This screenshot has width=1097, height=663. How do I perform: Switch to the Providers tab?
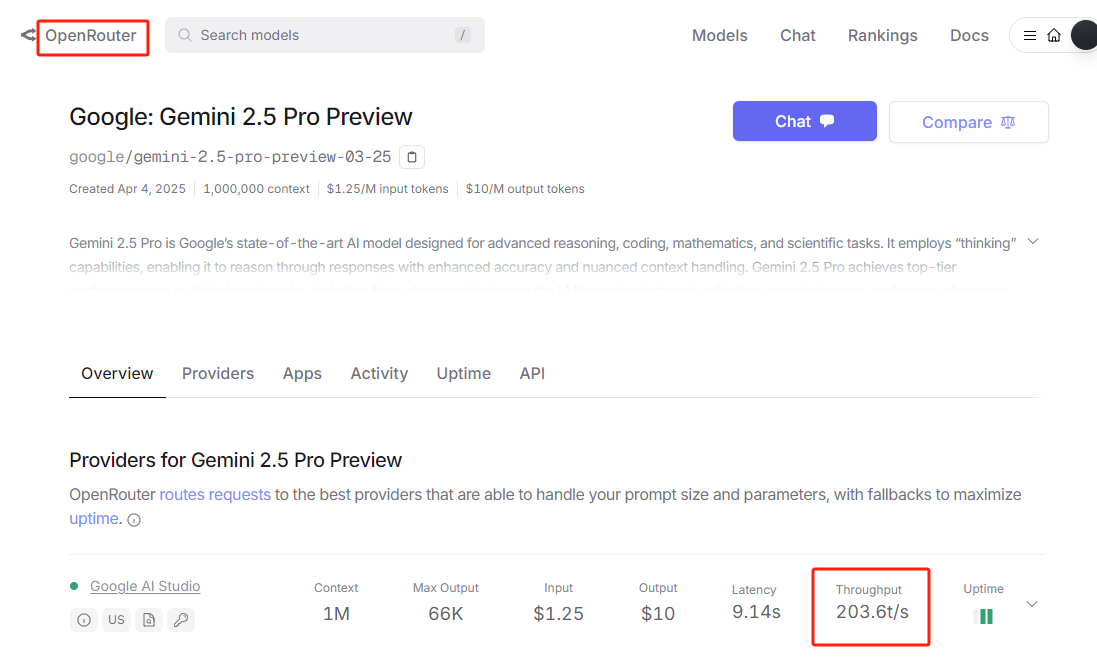[x=218, y=373]
